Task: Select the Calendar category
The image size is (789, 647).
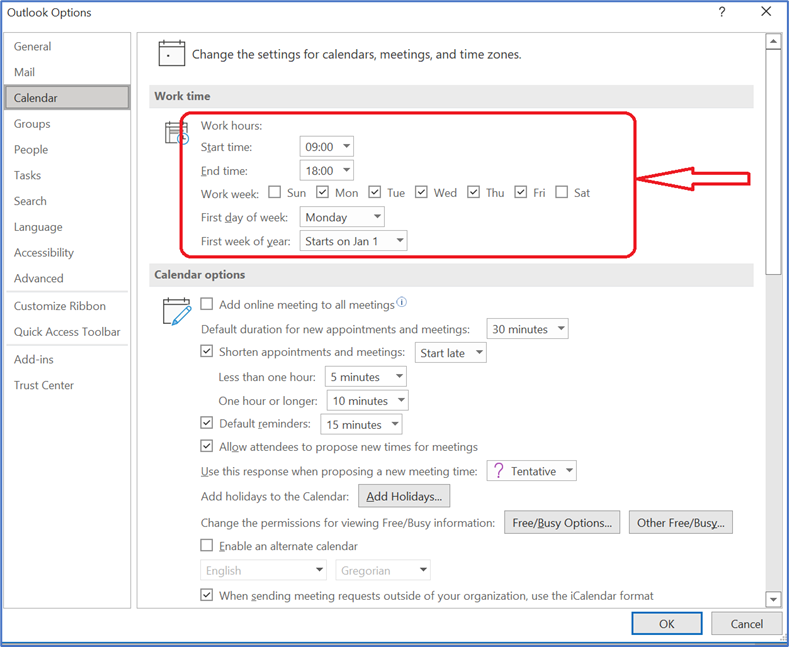Action: (x=67, y=98)
